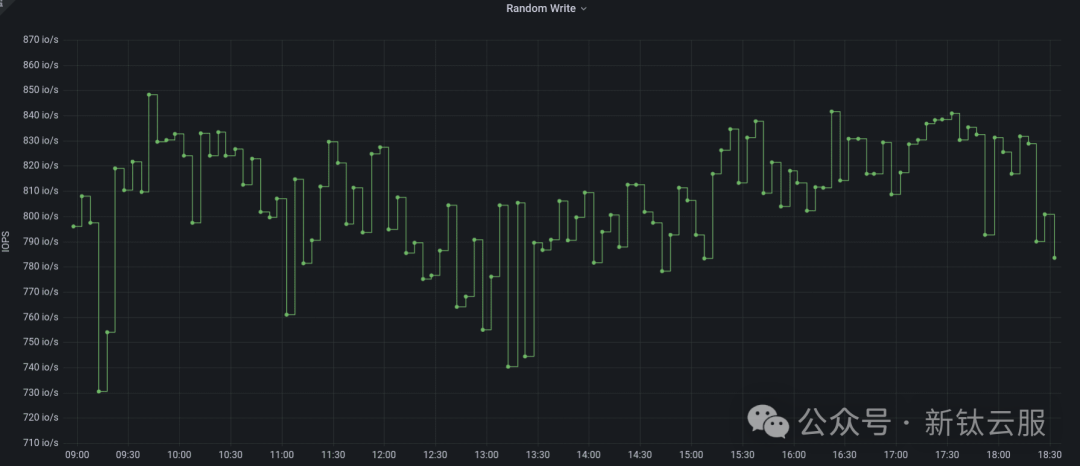Click the 760 io/s axis label

coord(41,317)
